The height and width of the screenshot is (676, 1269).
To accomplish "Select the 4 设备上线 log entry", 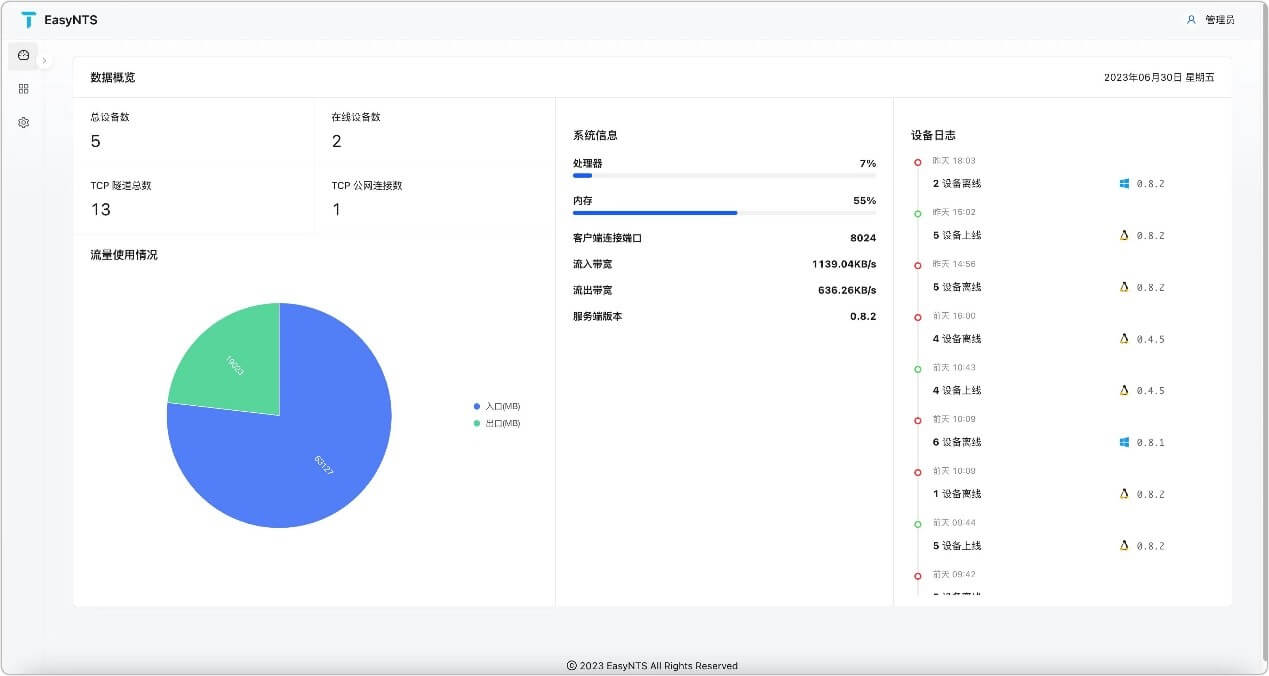I will tap(957, 391).
